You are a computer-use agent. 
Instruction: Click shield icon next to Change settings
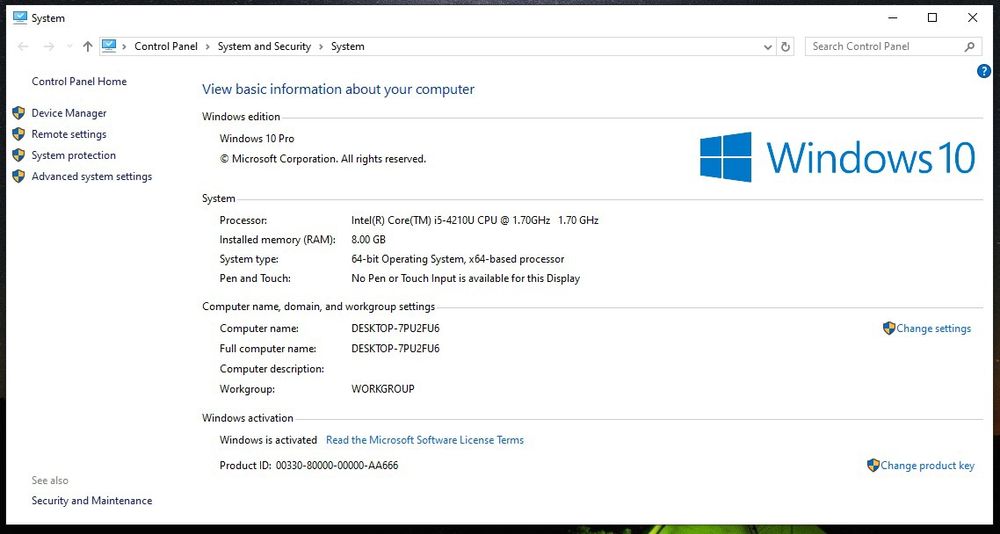tap(889, 329)
